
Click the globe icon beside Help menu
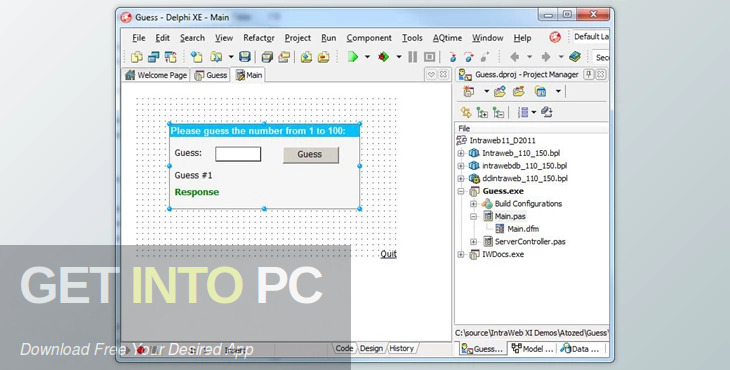[555, 37]
